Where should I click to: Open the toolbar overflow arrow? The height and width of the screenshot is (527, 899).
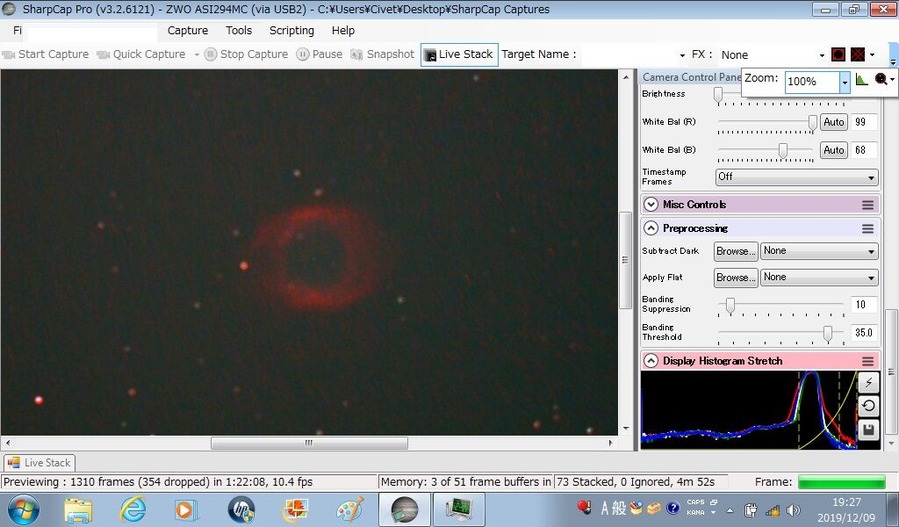point(893,60)
